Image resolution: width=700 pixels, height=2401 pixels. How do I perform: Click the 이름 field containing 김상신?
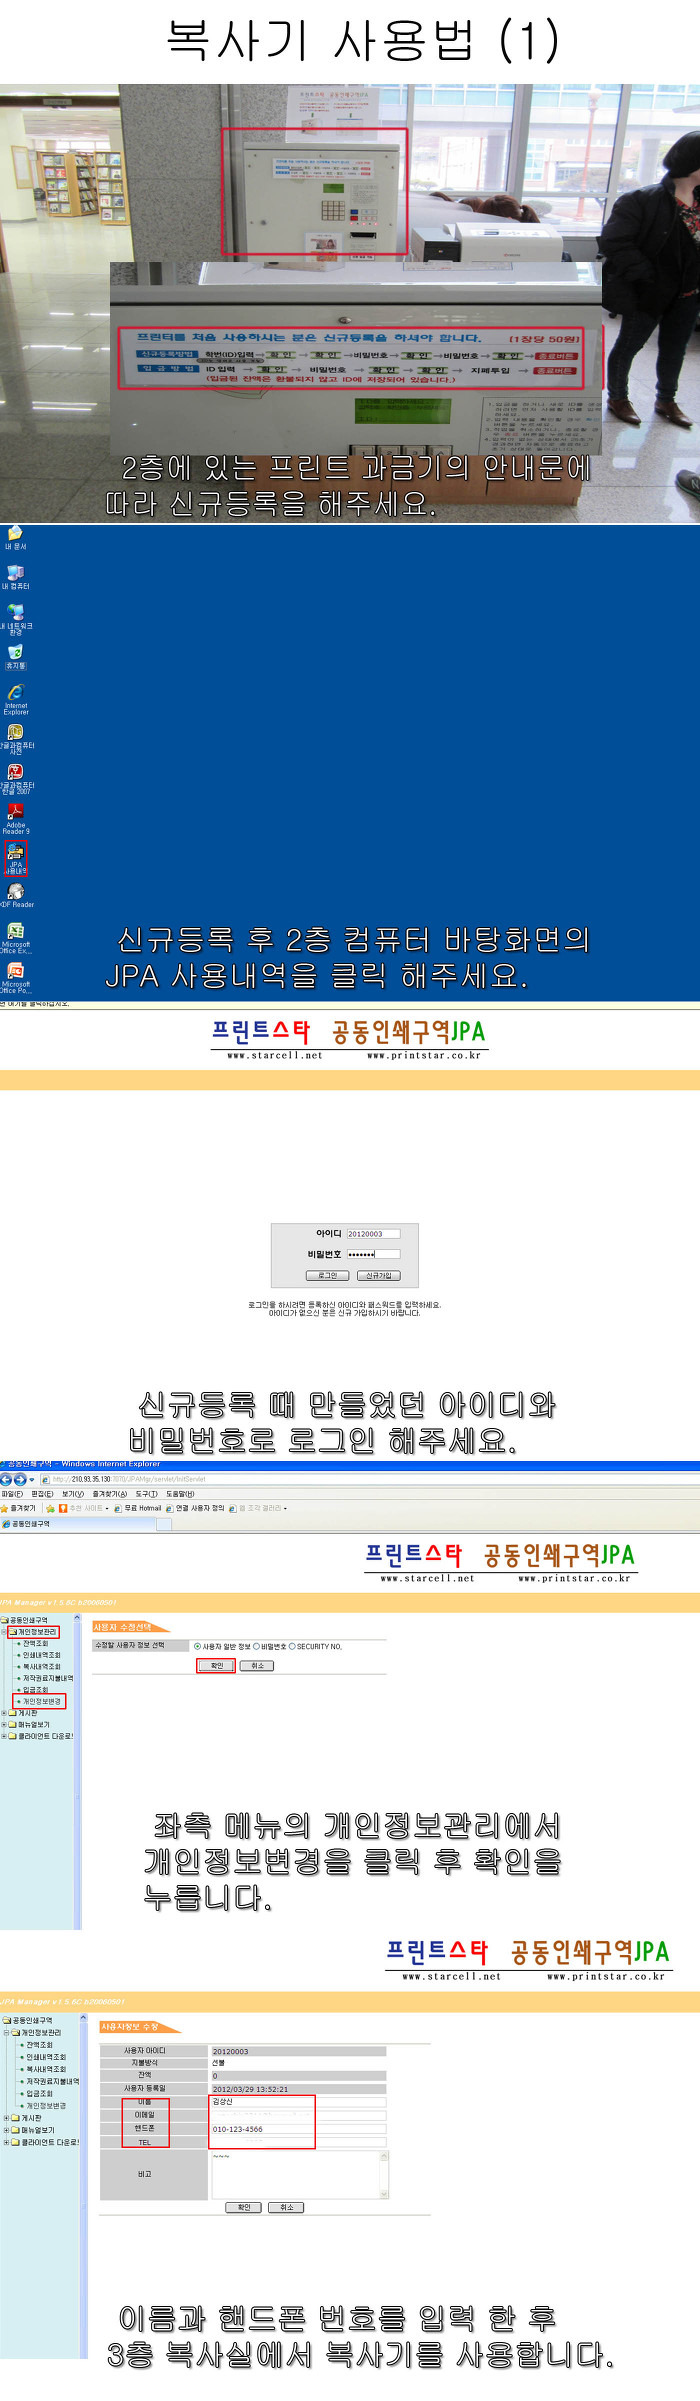pos(298,2102)
